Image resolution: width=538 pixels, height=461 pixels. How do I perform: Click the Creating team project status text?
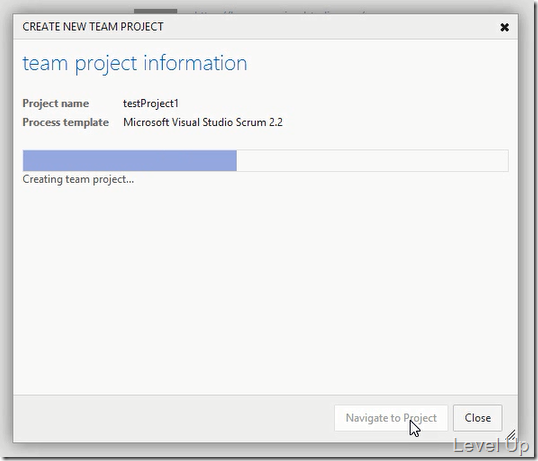[x=78, y=179]
